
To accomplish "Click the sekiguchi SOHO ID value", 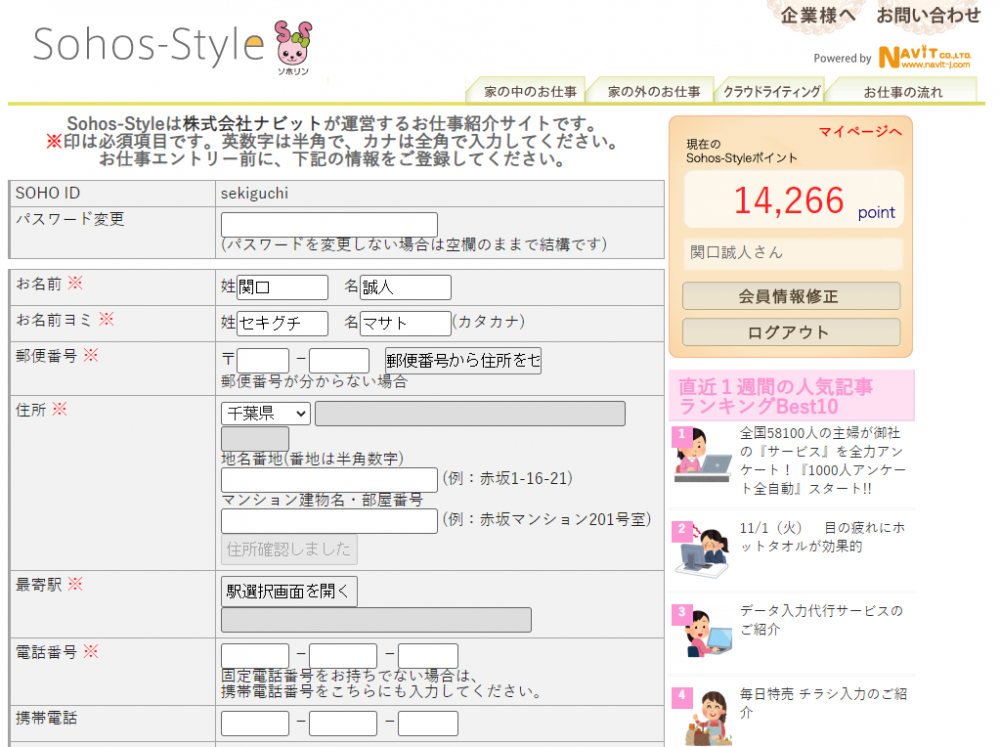I will [254, 193].
